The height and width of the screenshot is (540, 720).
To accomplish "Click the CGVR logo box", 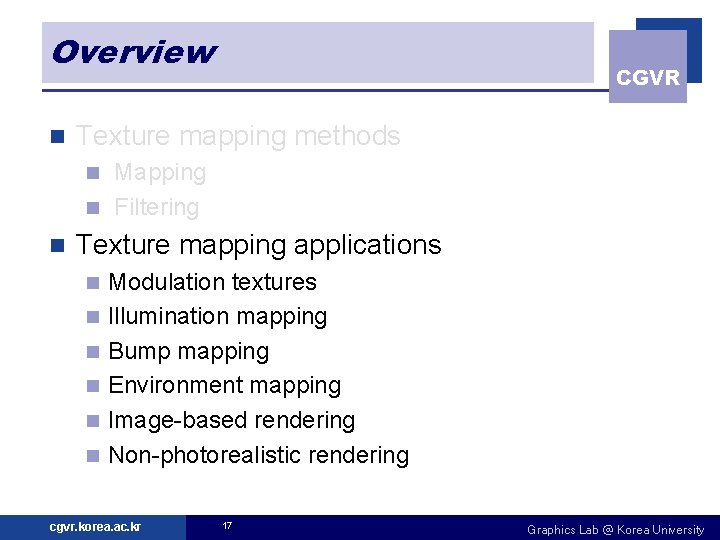I will (647, 66).
